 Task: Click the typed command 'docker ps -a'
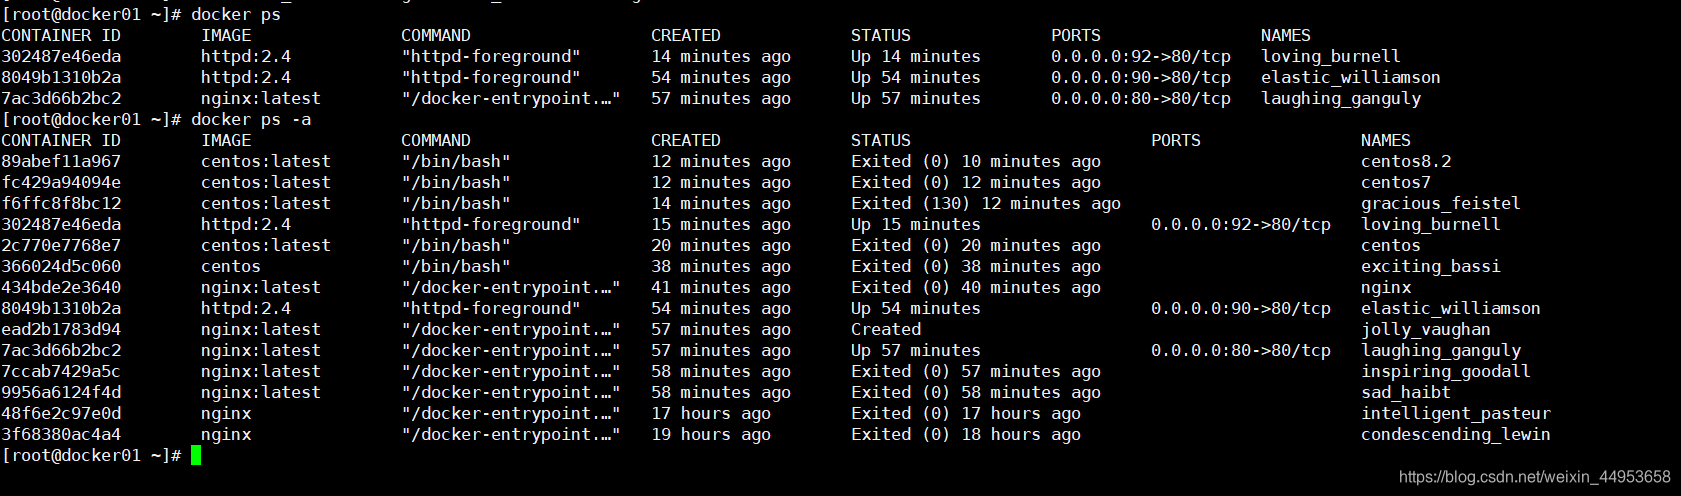(x=251, y=119)
